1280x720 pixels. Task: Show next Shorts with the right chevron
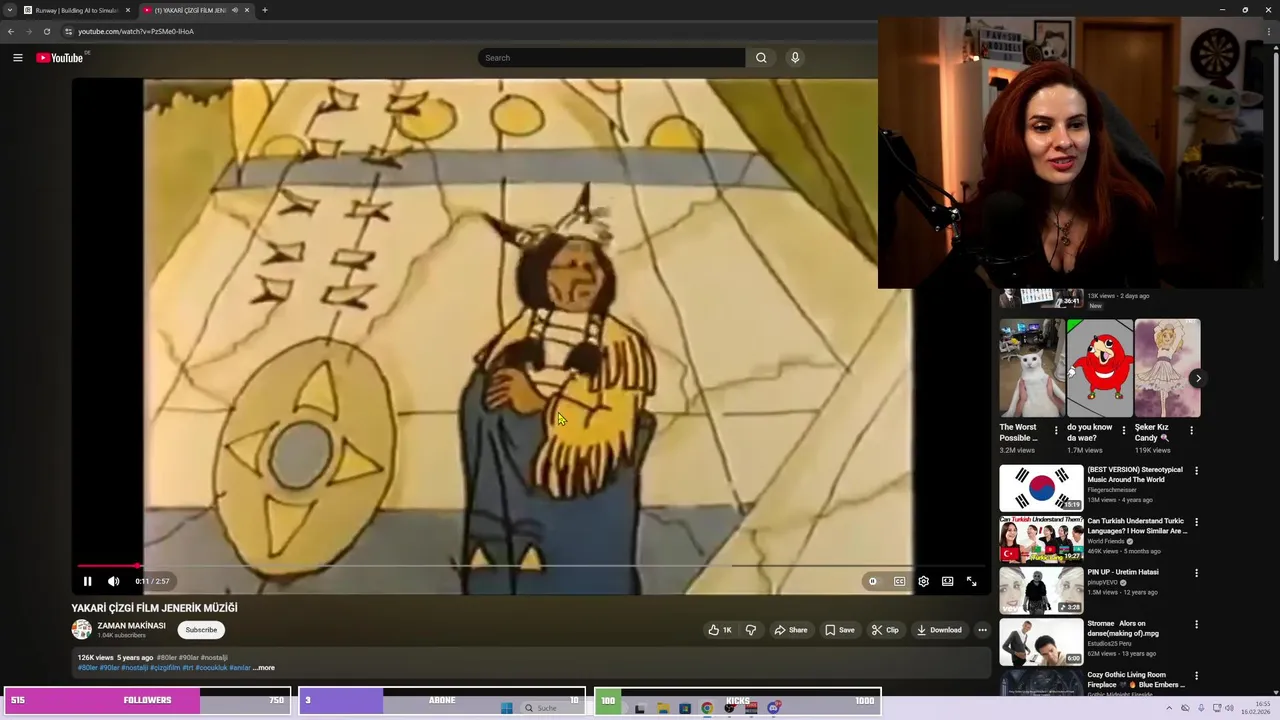coord(1197,378)
